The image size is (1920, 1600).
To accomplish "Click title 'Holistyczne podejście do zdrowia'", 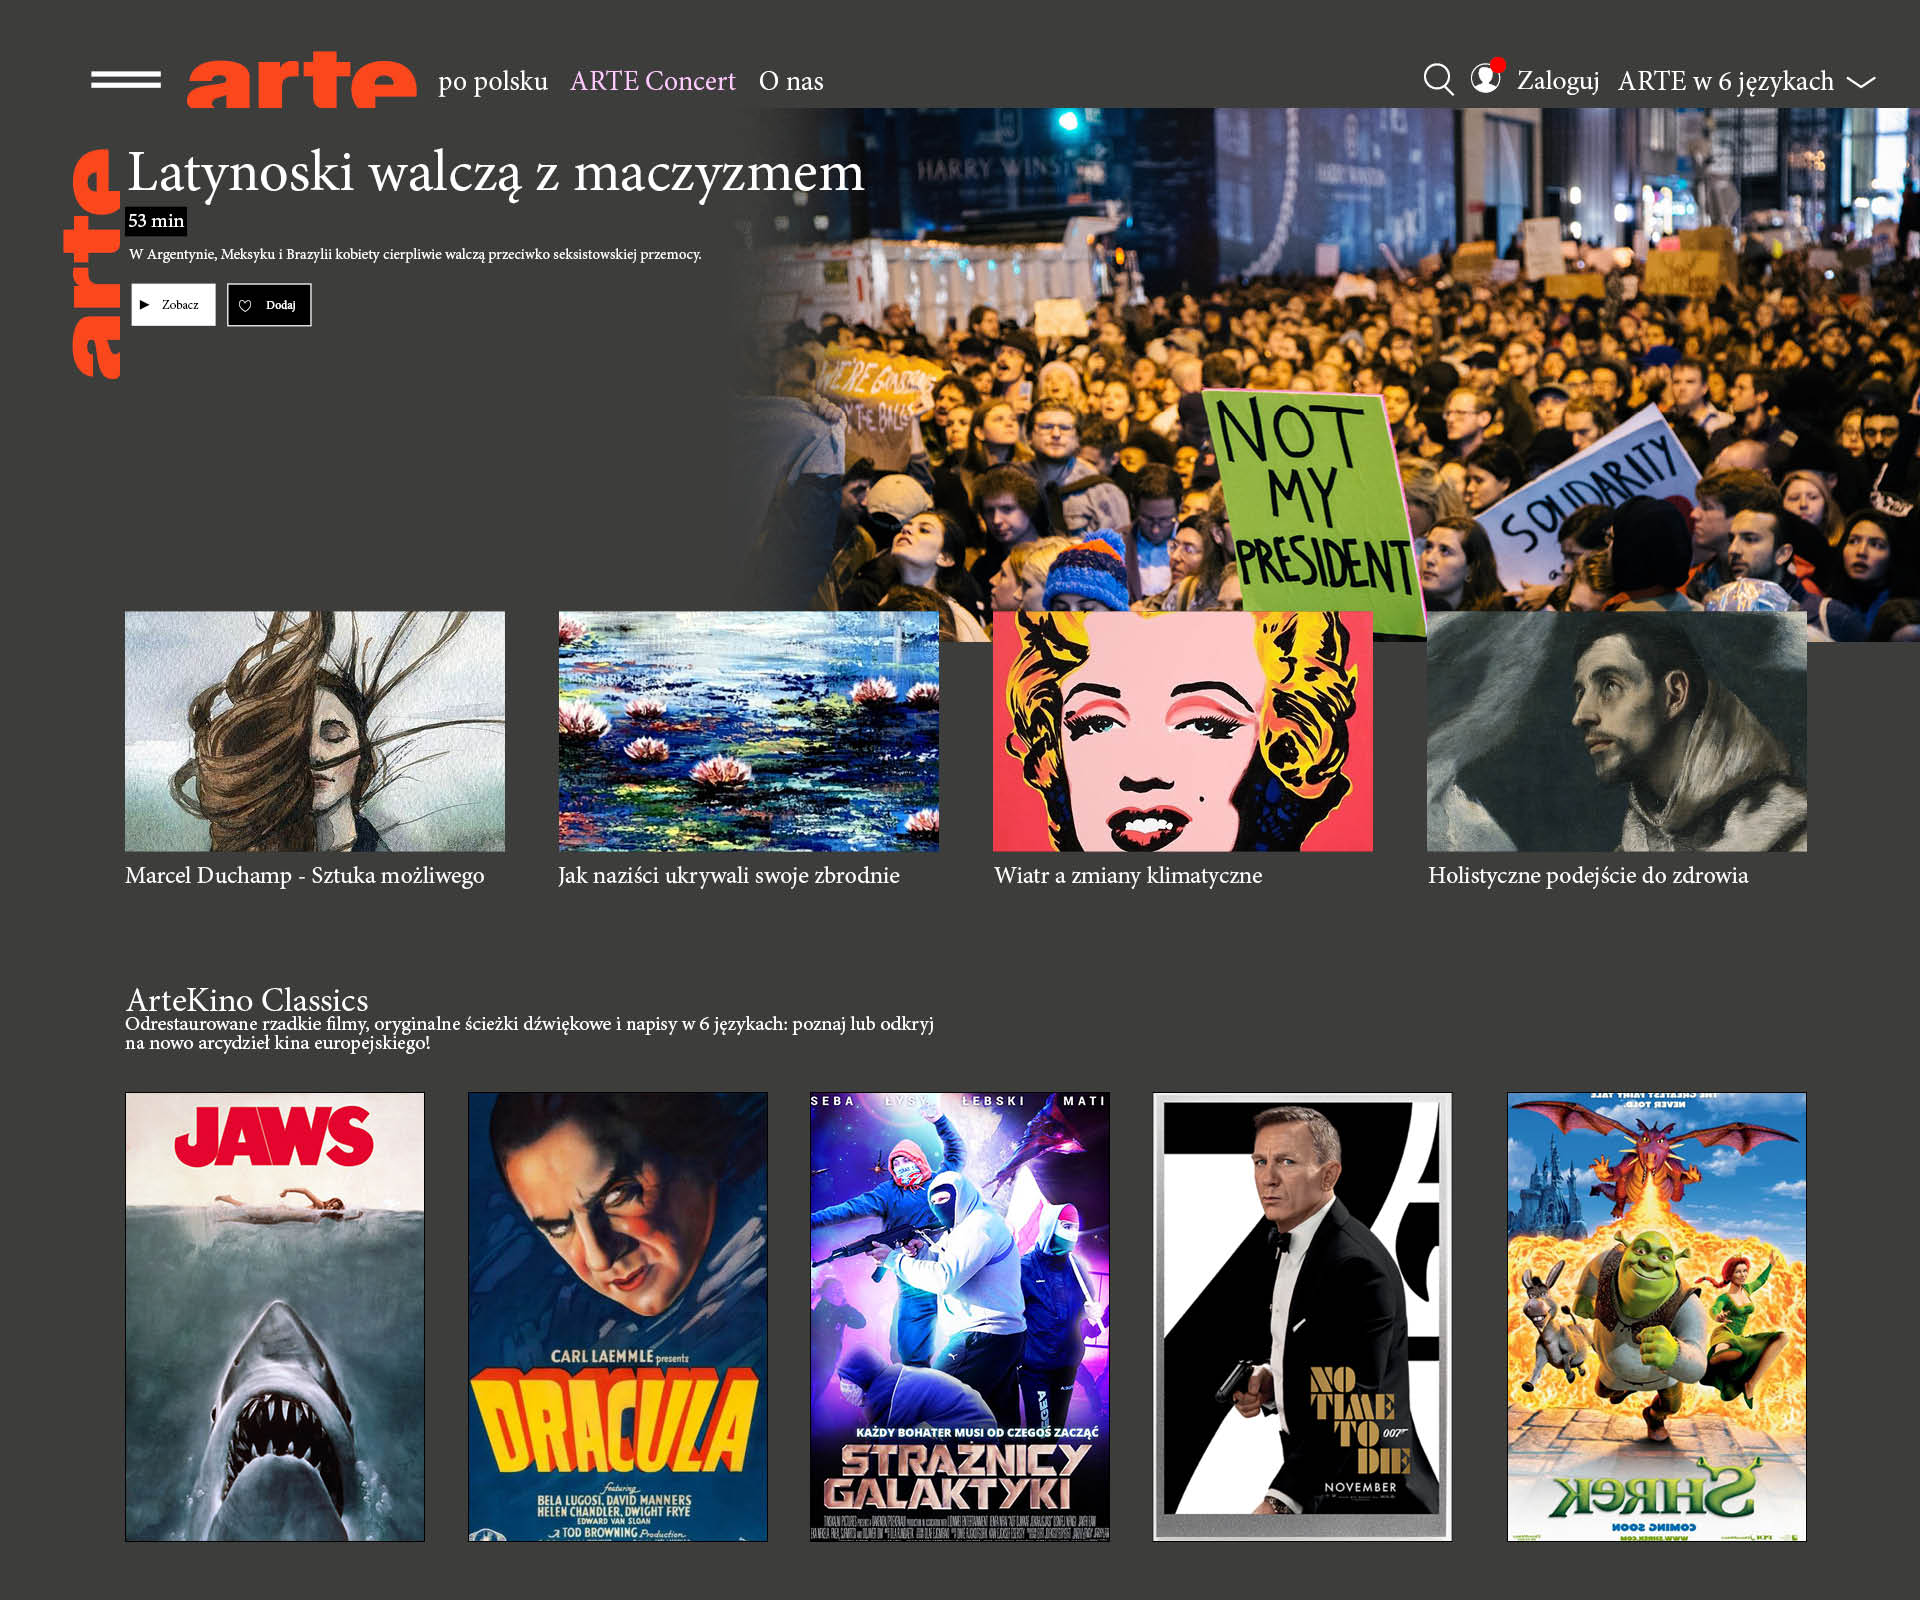I will [1588, 876].
